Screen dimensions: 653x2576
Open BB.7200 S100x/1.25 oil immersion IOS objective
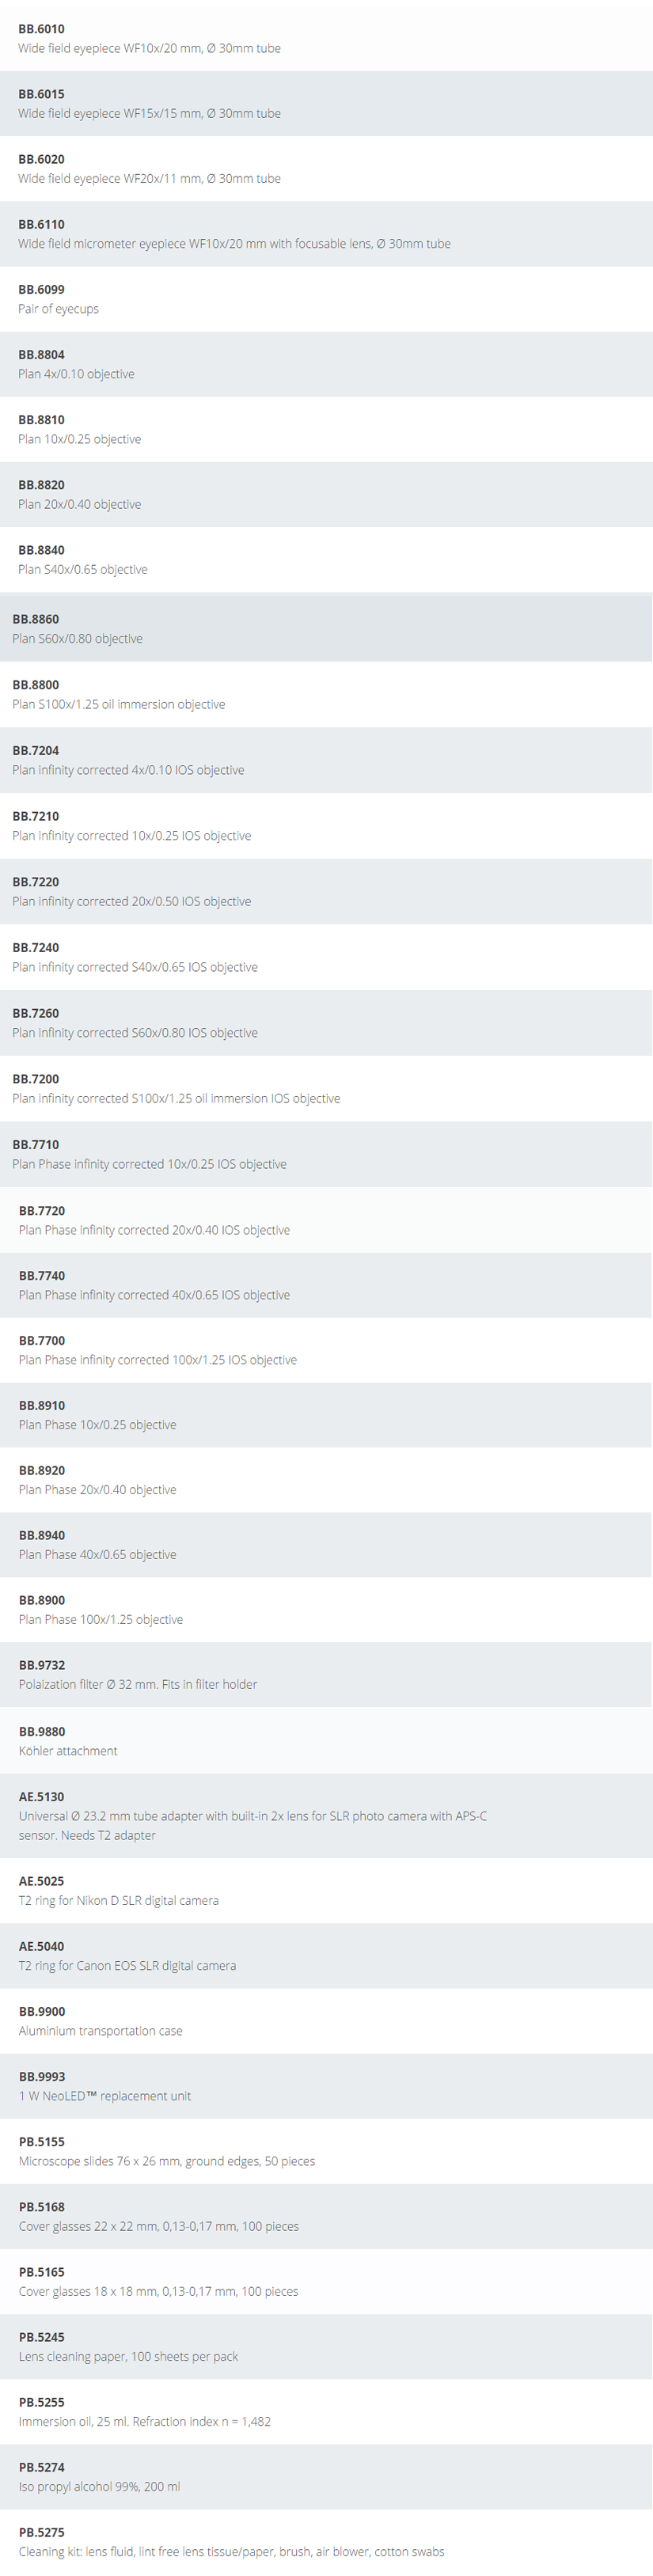[326, 1088]
